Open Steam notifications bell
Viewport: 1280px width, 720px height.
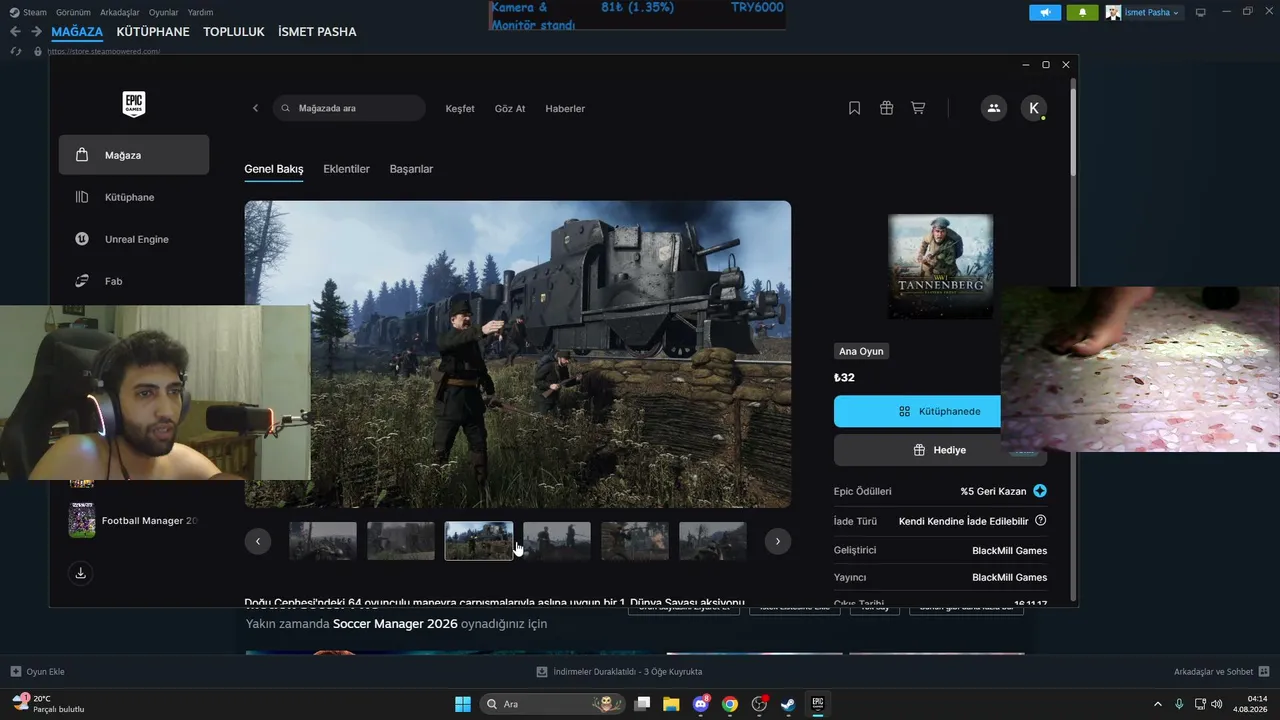tap(1082, 13)
